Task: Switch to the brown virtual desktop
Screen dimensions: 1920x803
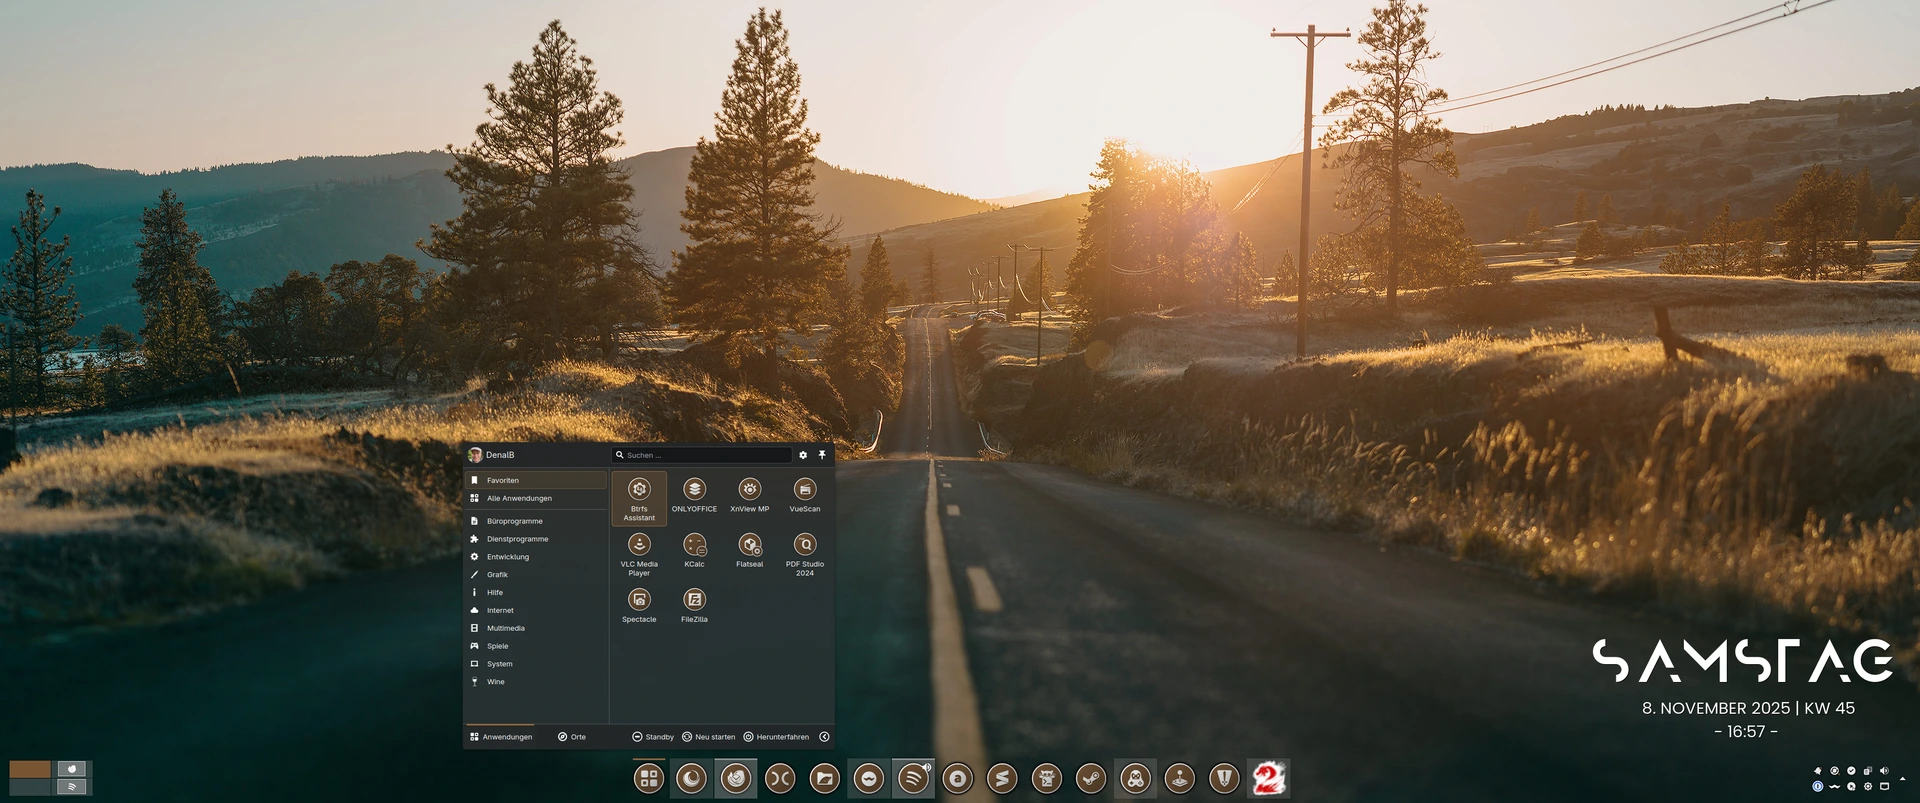Action: [30, 769]
